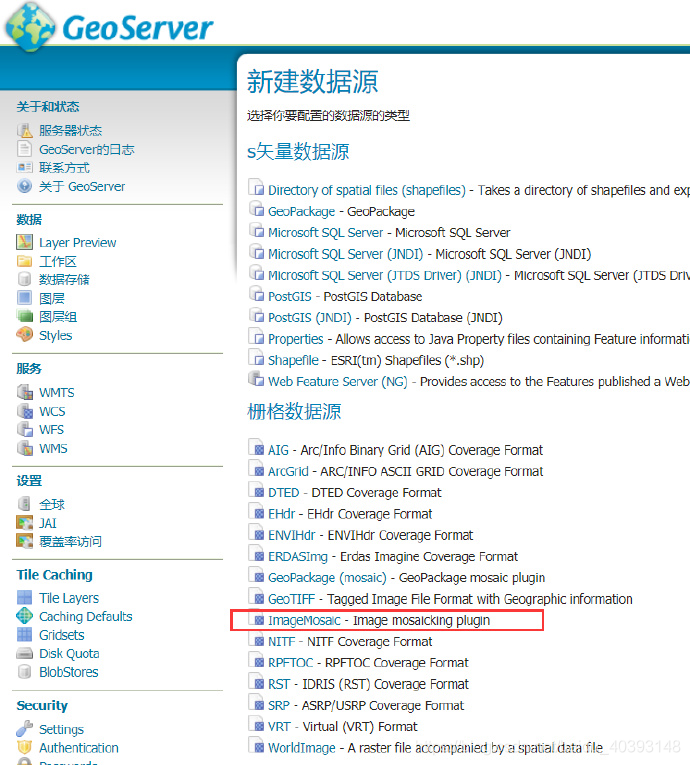690x765 pixels.
Task: Choose Microsoft SQL Server (JTDS Driver) (JNDI)
Action: 385,275
